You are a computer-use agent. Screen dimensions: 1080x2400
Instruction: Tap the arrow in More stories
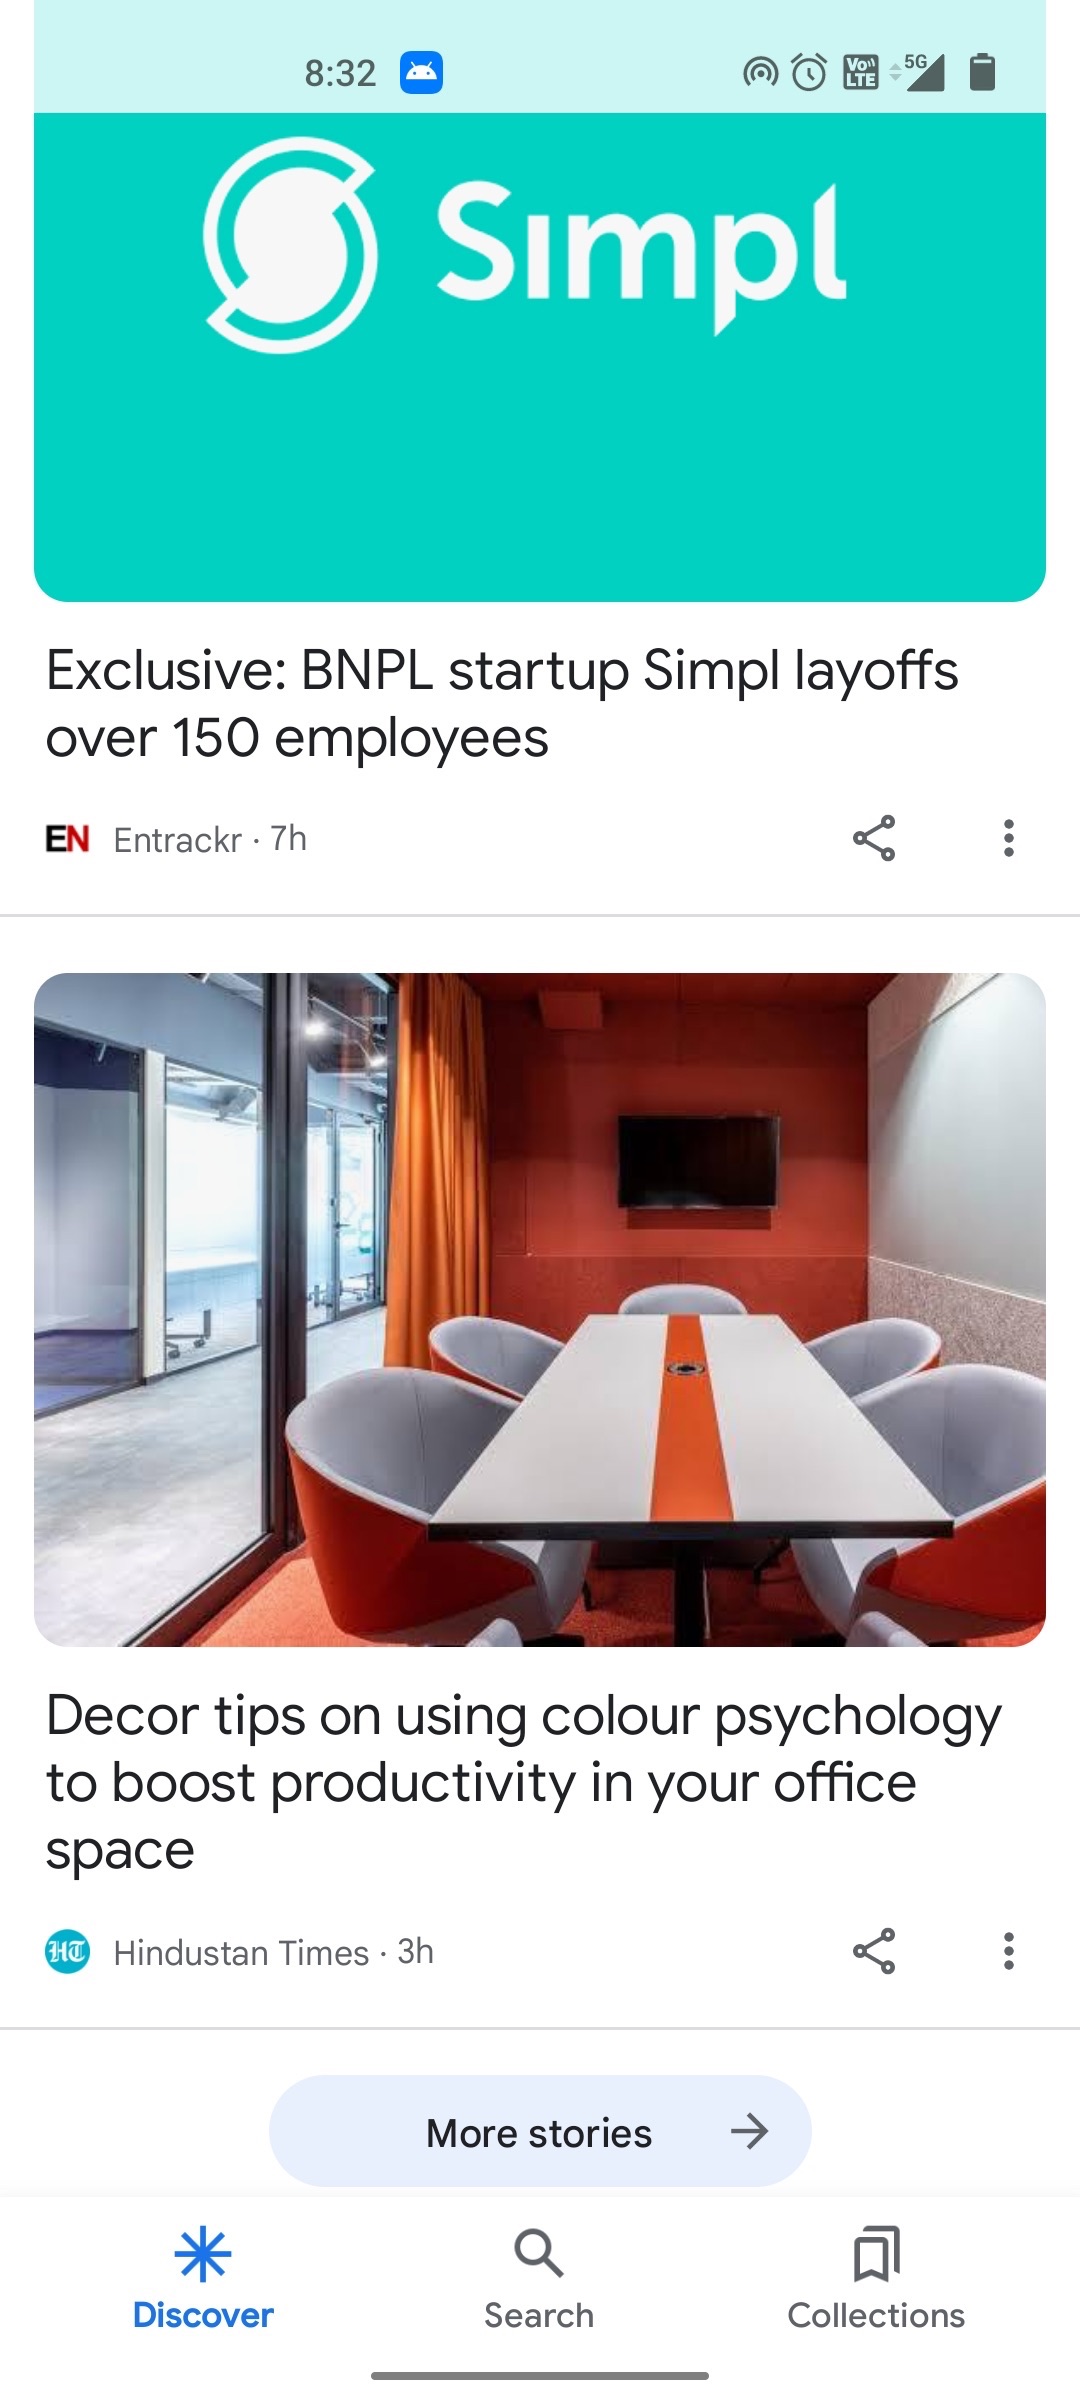749,2132
